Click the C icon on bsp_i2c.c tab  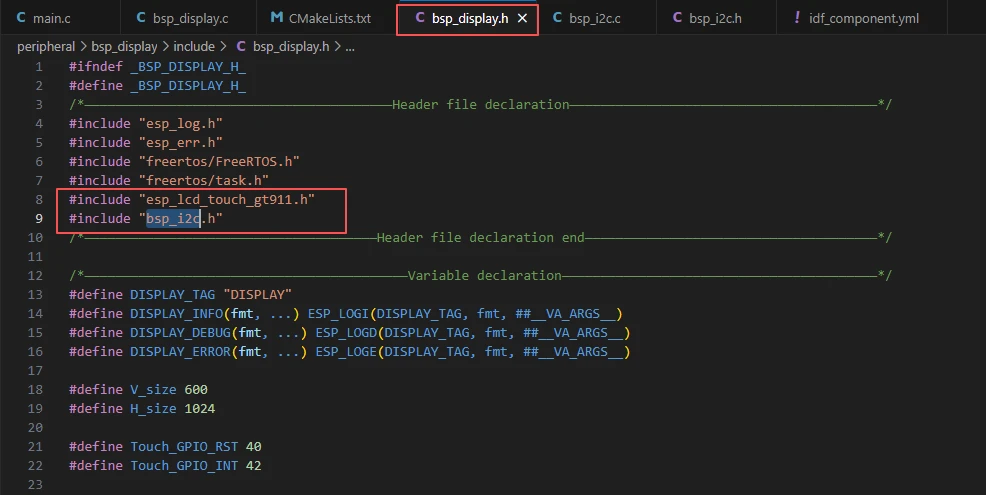[x=557, y=18]
